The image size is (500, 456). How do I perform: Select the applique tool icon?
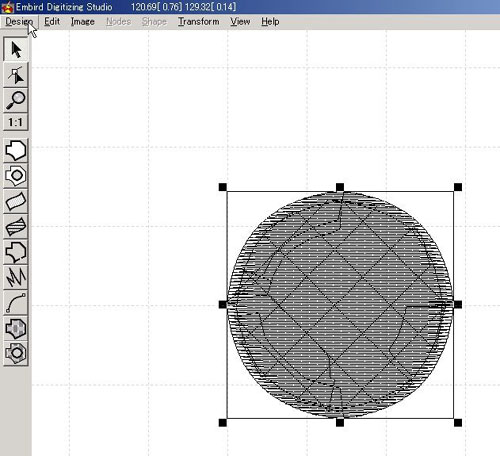(16, 328)
